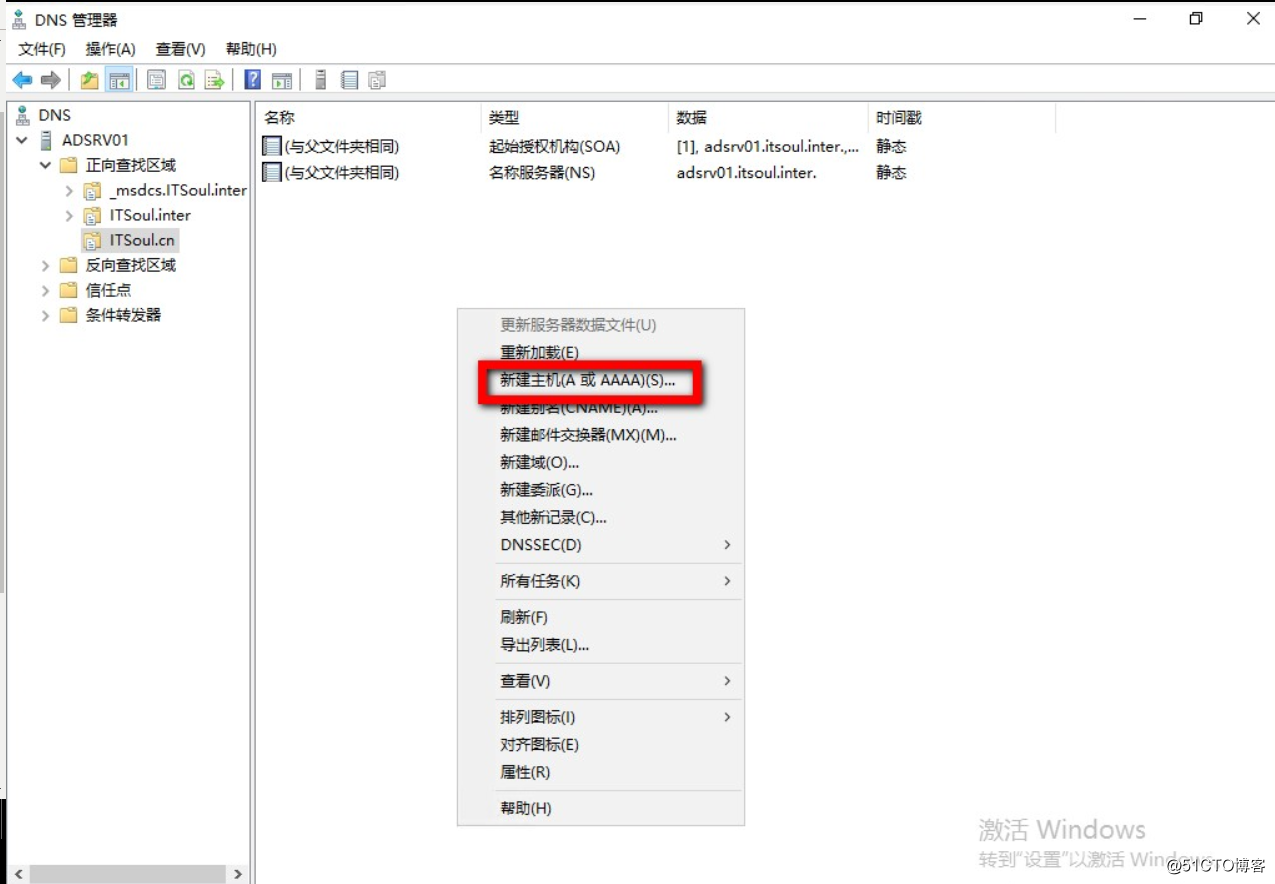Click the DNS root node icon
This screenshot has height=884, width=1275.
23,115
